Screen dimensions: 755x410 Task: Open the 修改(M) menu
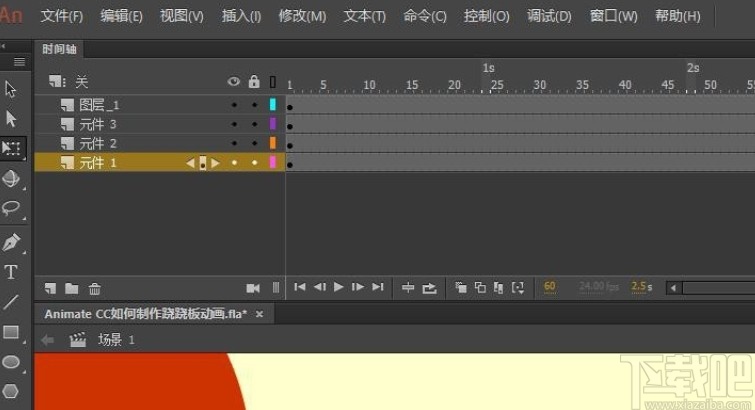pyautogui.click(x=302, y=16)
